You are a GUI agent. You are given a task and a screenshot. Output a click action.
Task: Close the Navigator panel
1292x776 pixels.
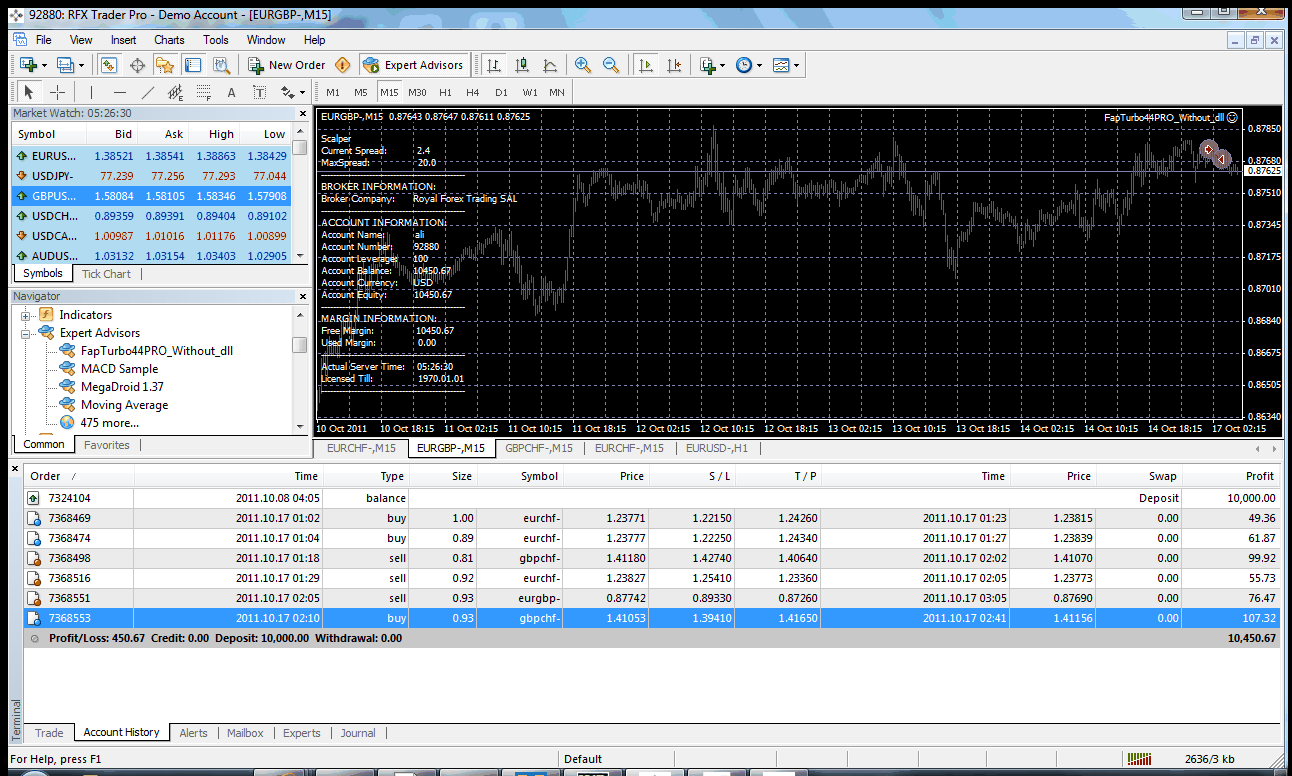(x=302, y=296)
